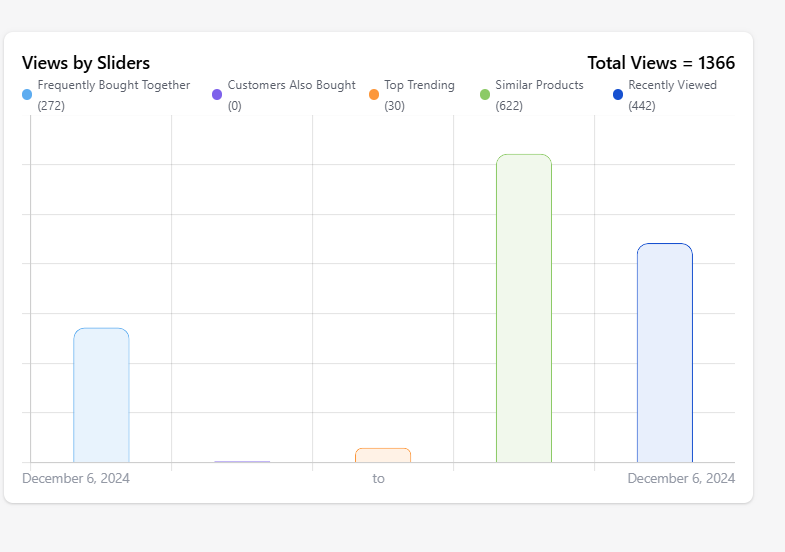Screen dimensions: 785x552
Task: Toggle the Customers Also Bought legend label
Action: [x=291, y=86]
